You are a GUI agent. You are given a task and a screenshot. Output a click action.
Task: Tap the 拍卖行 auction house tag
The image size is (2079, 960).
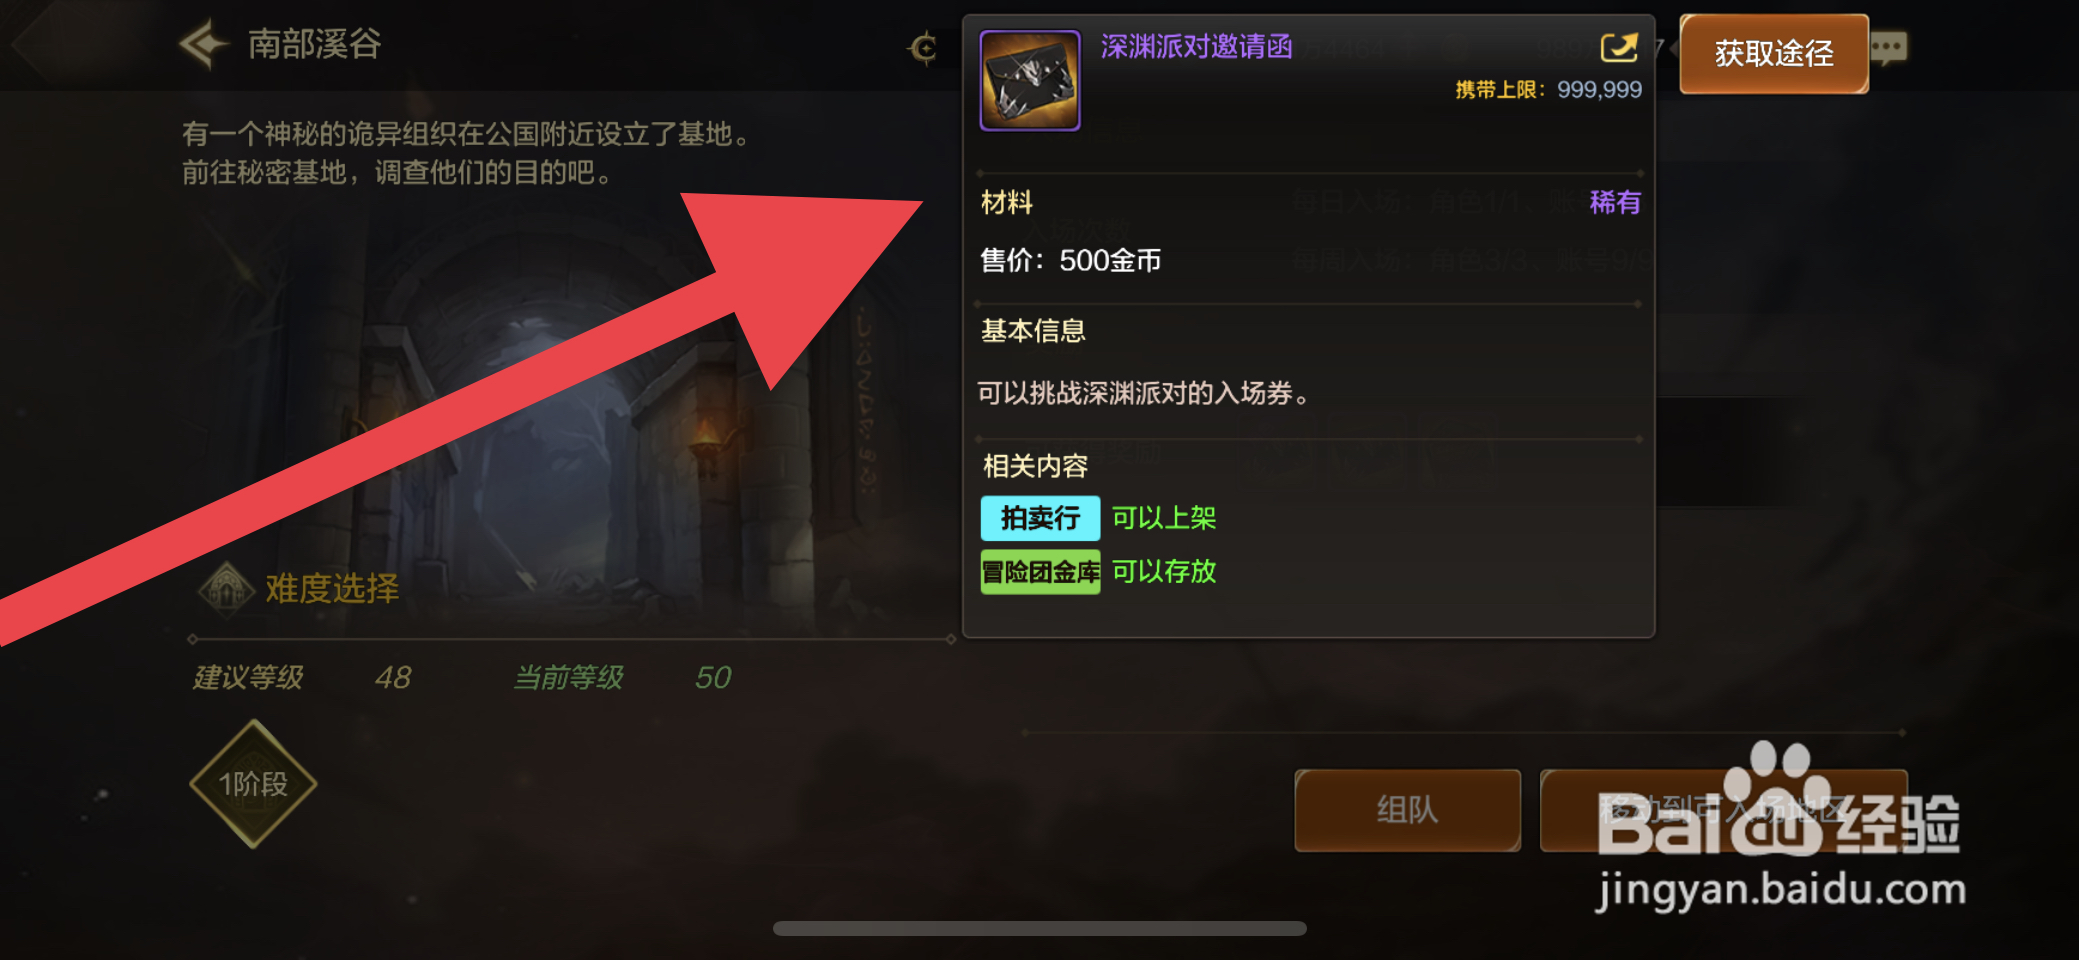point(1040,518)
